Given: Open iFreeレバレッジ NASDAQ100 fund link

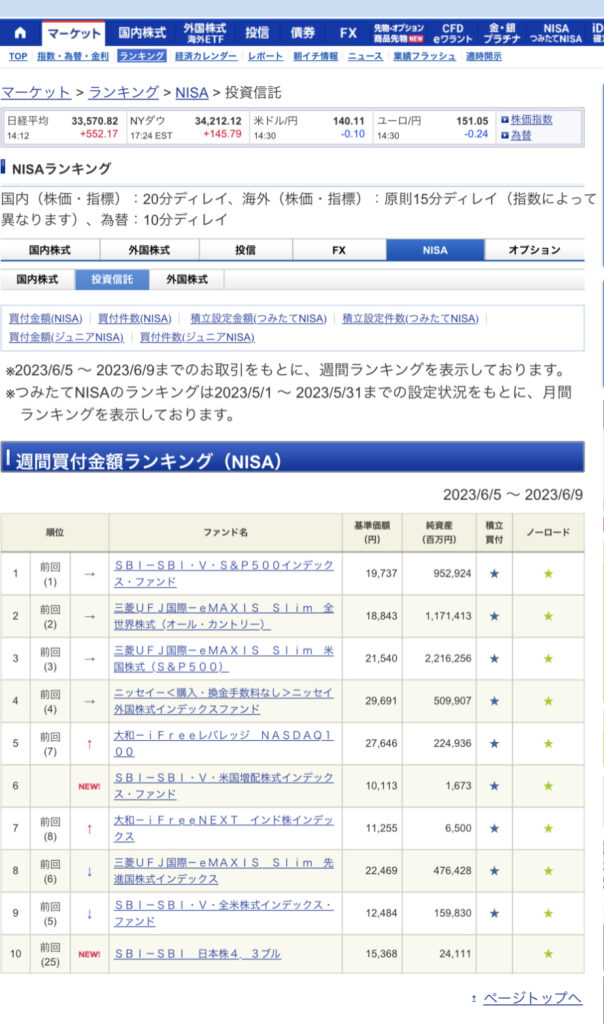Looking at the screenshot, I should (224, 743).
